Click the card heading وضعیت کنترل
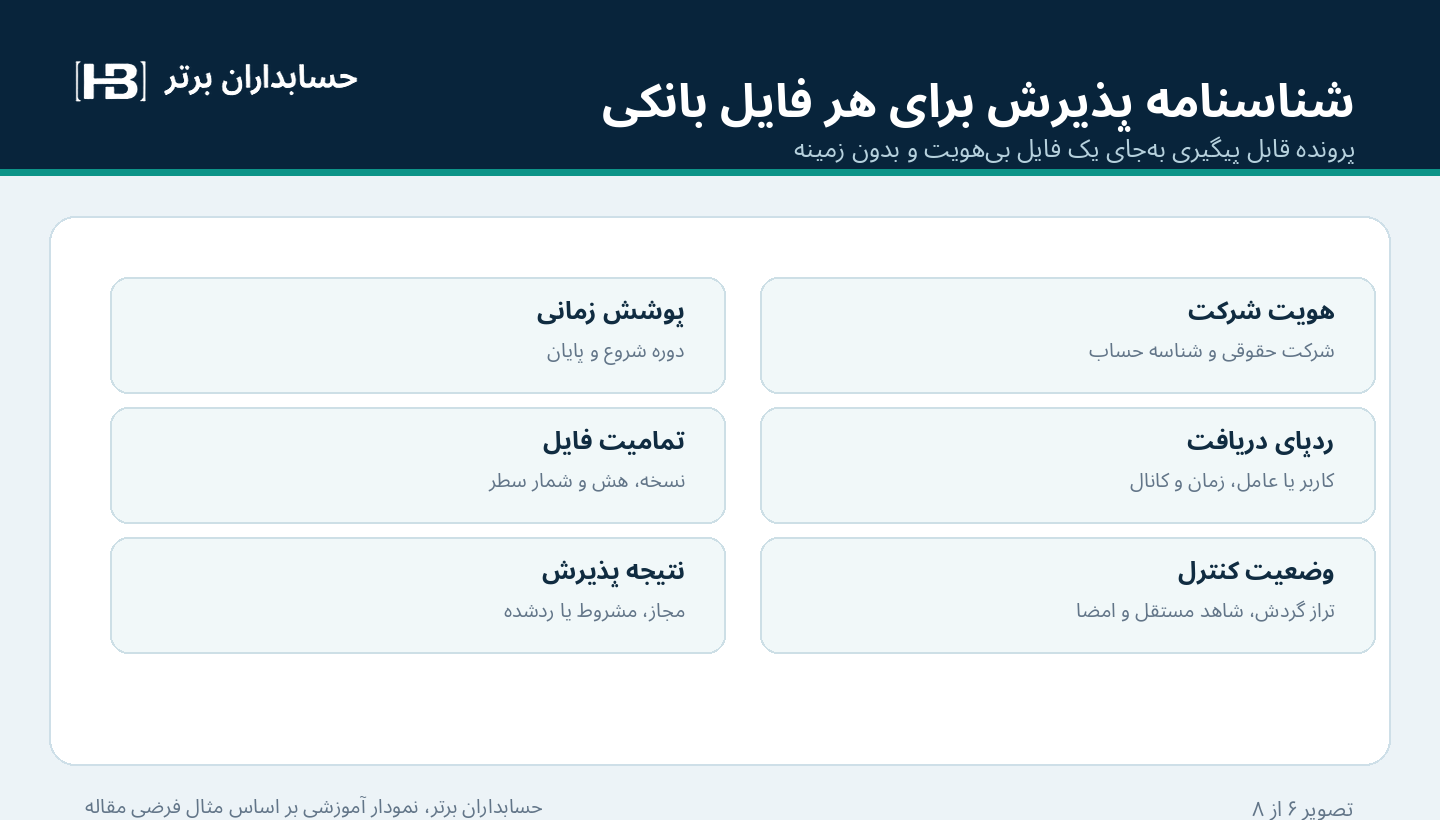The height and width of the screenshot is (820, 1440). [x=1256, y=571]
